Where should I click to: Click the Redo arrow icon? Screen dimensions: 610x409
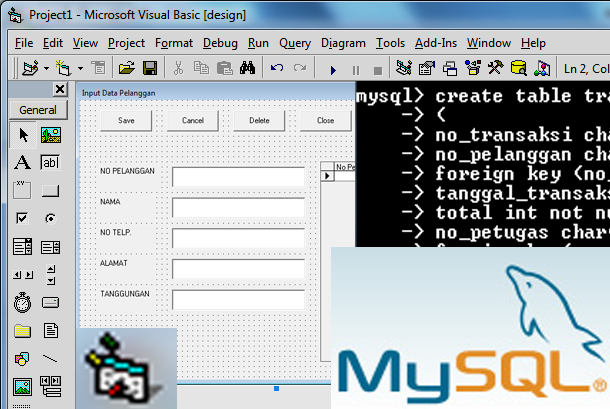pyautogui.click(x=300, y=68)
